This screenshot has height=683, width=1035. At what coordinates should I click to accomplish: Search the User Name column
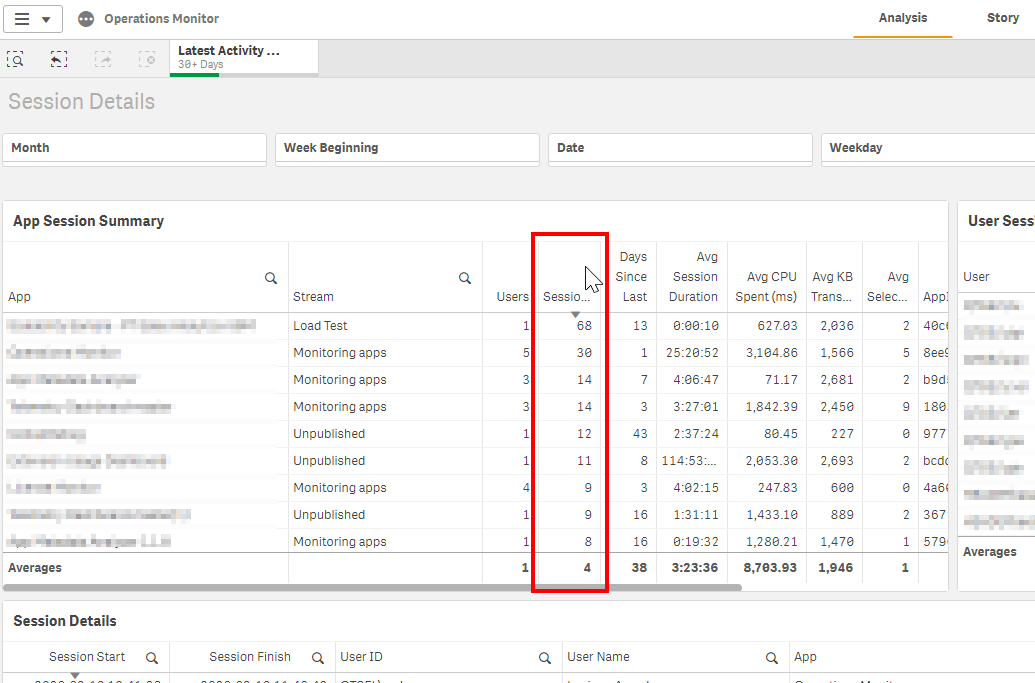(772, 658)
